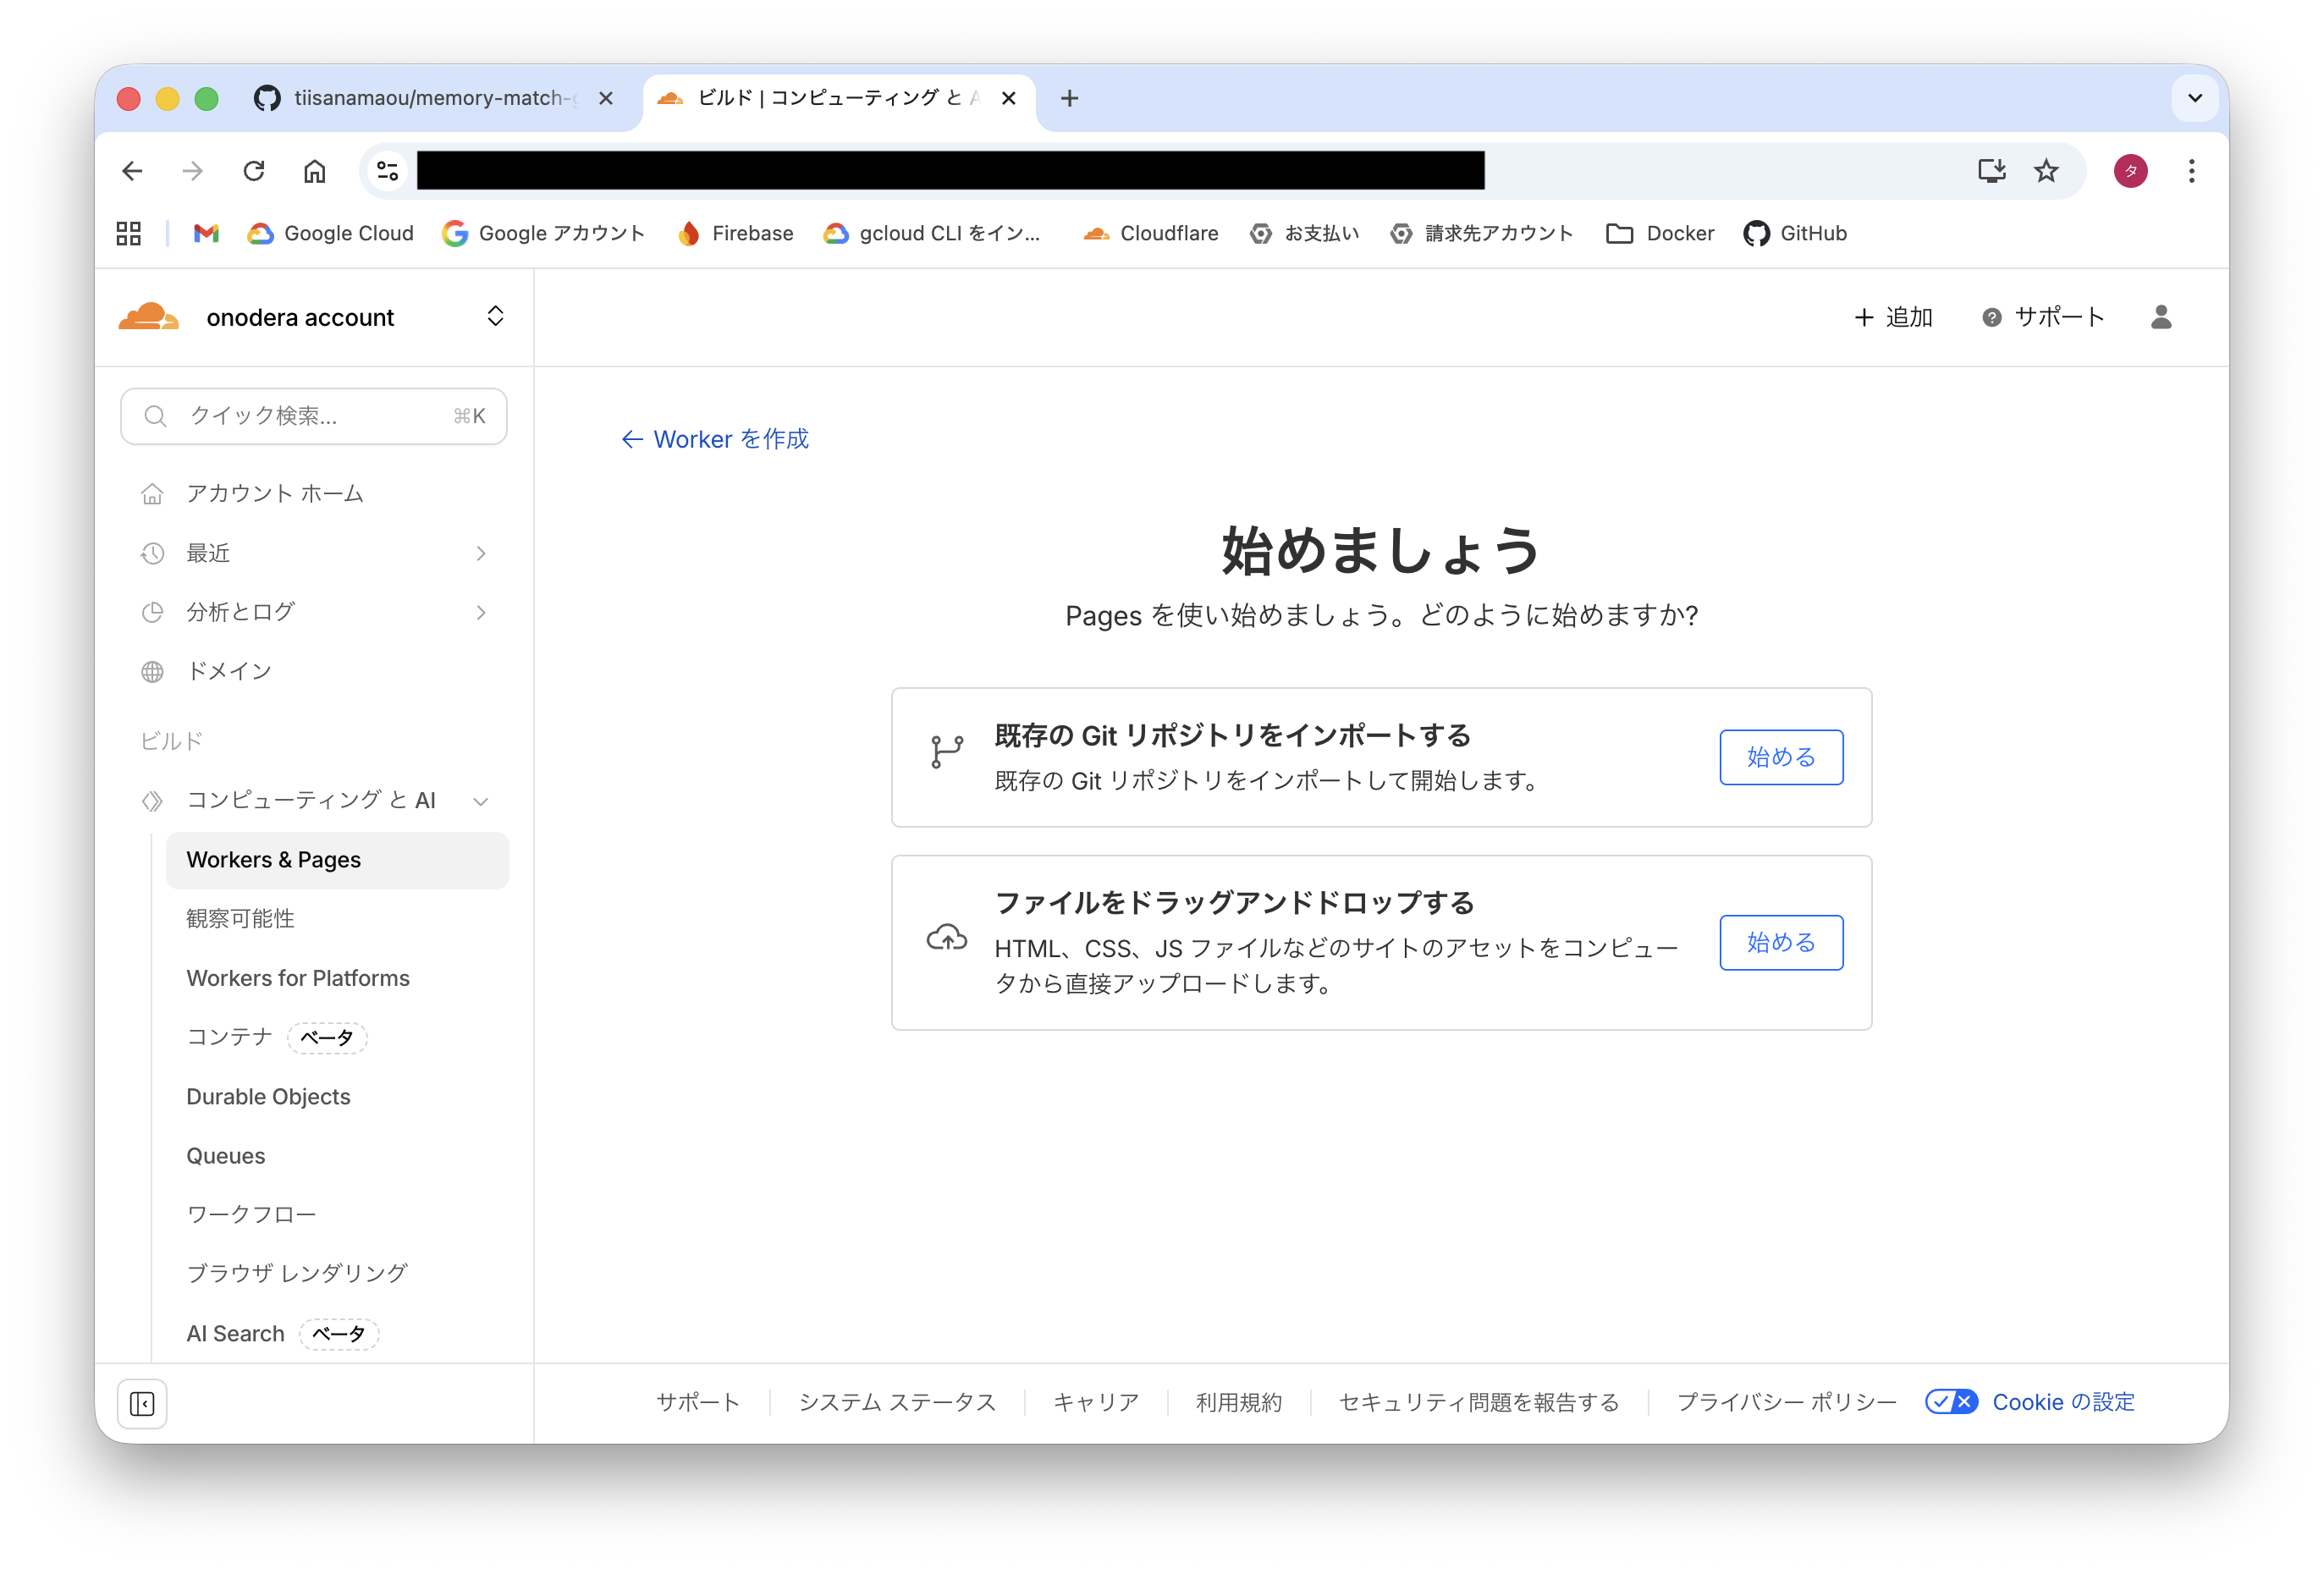Switch to the tiisanamaou/memory-match GitHub tab
2324x1569 pixels.
point(430,98)
